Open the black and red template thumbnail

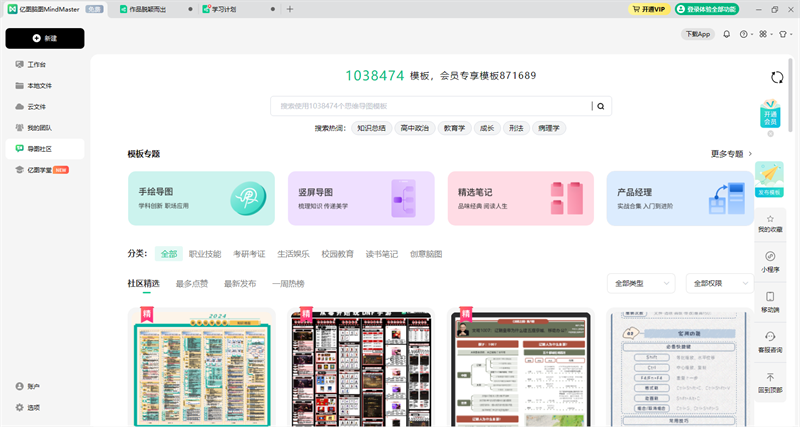[361, 367]
